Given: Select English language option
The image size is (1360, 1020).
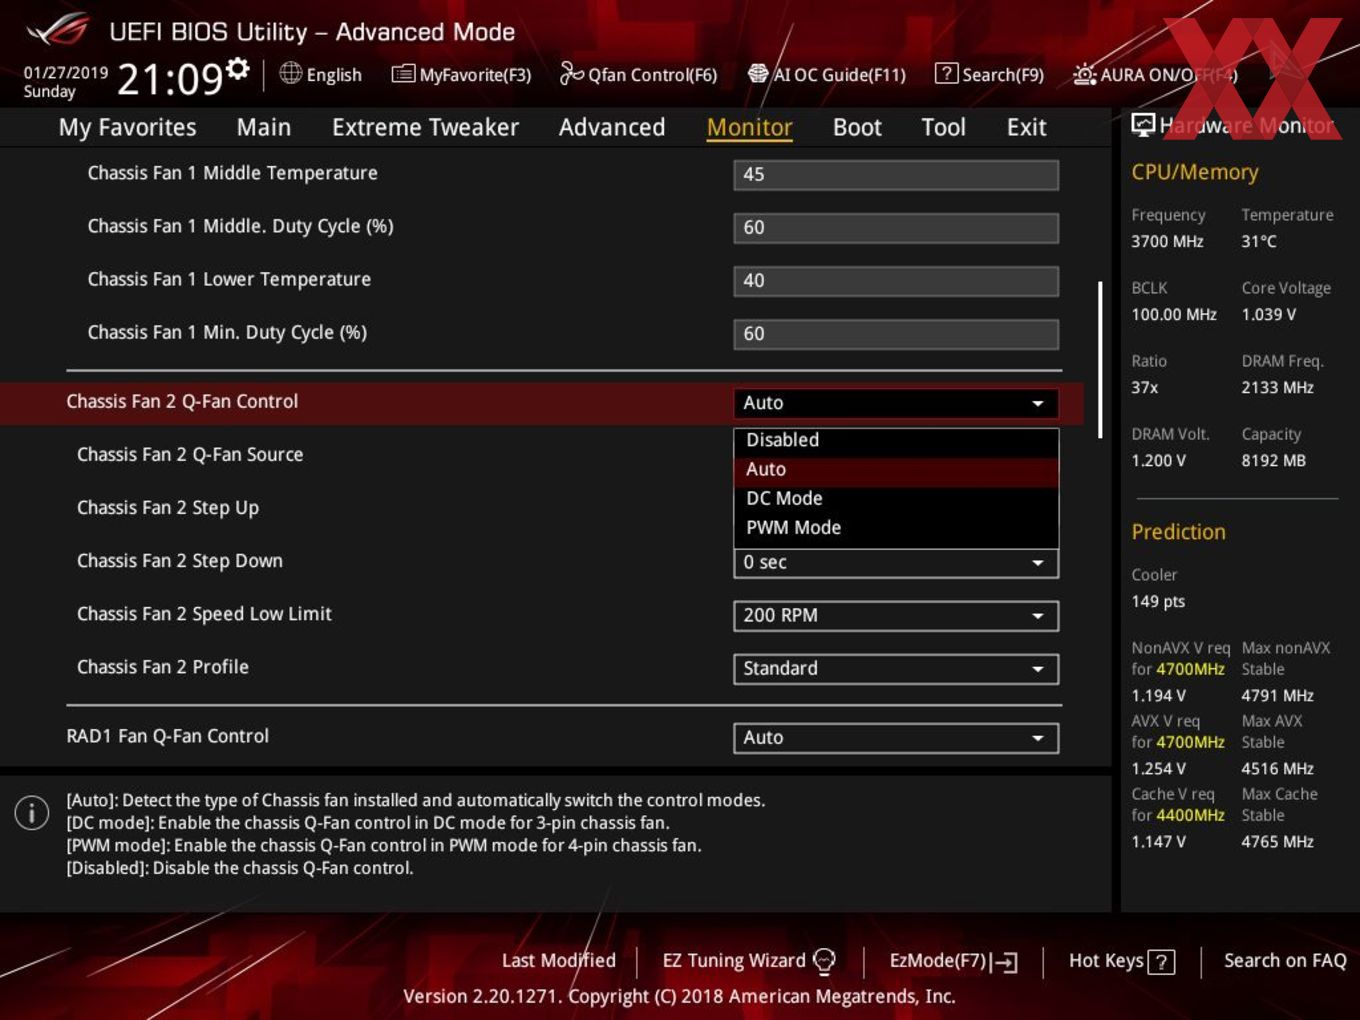Looking at the screenshot, I should point(334,74).
